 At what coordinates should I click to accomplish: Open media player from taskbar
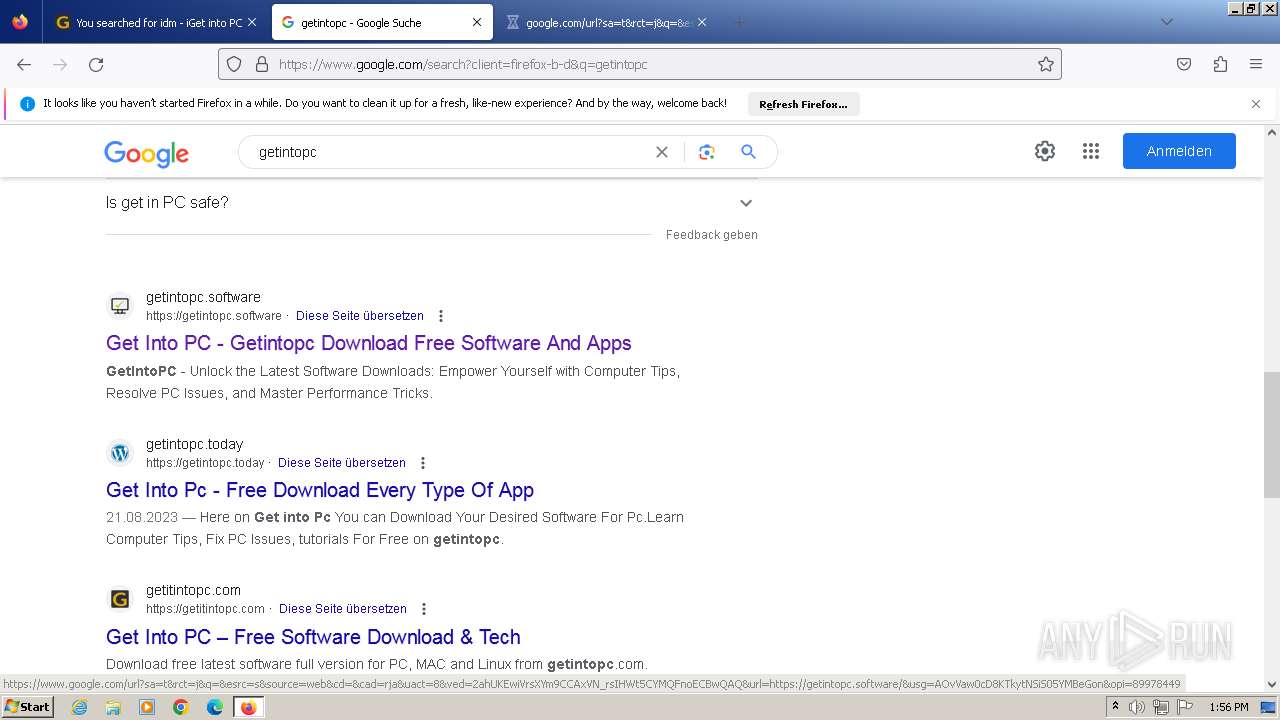click(147, 707)
